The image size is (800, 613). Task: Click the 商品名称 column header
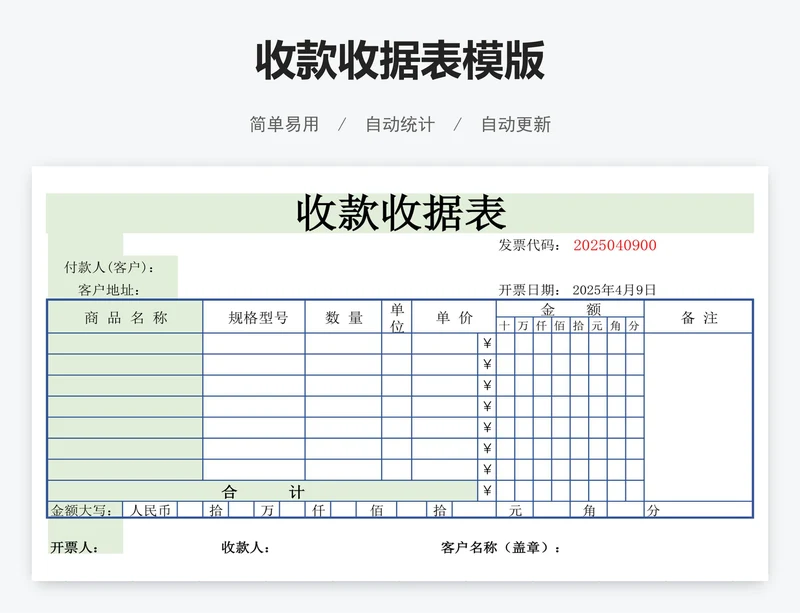(126, 317)
